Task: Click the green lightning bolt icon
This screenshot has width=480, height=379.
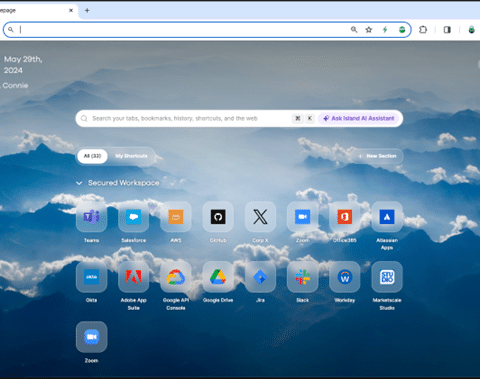Action: tap(385, 30)
